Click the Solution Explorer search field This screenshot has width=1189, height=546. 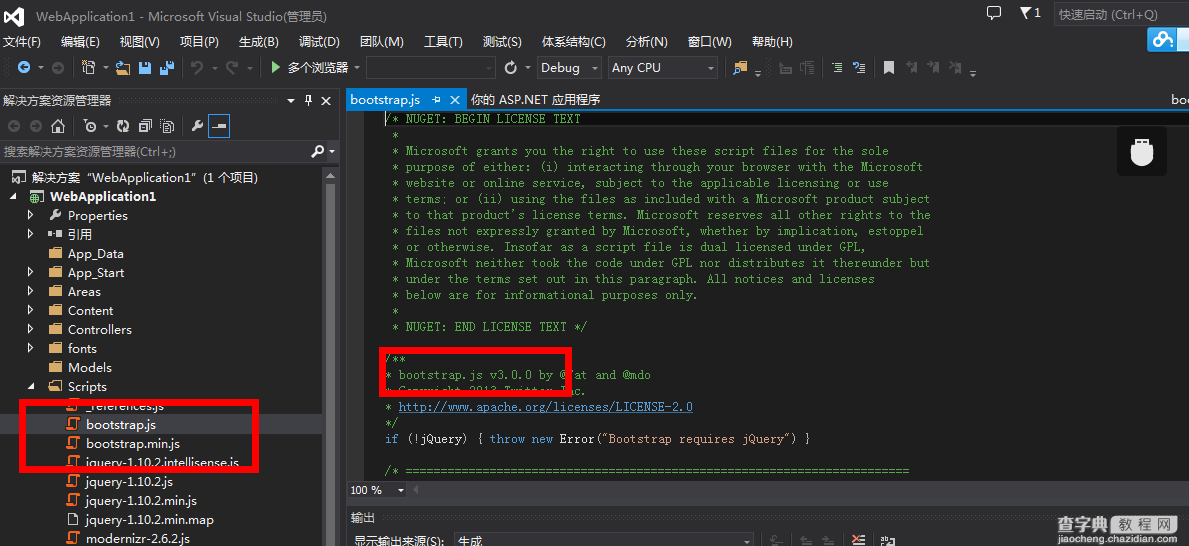(x=155, y=152)
